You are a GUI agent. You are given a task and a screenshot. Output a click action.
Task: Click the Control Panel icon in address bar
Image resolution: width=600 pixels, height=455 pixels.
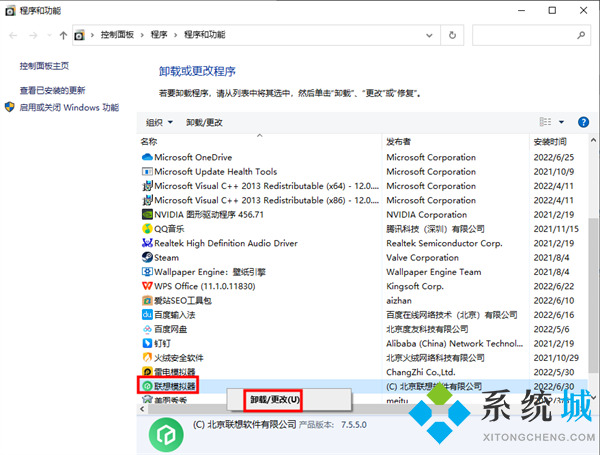pyautogui.click(x=79, y=35)
